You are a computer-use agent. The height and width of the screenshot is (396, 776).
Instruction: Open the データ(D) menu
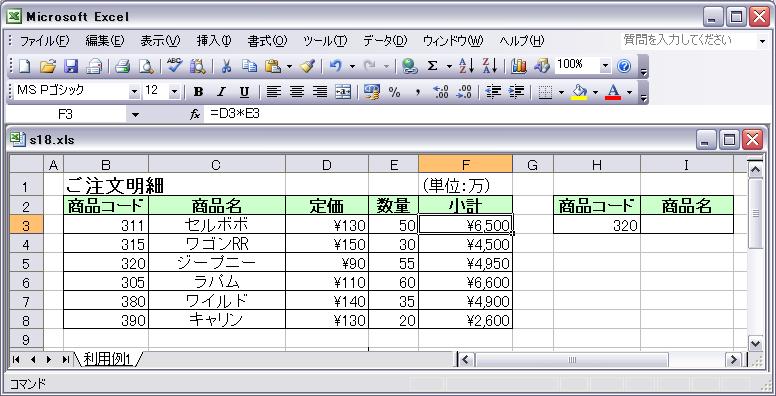(x=385, y=41)
